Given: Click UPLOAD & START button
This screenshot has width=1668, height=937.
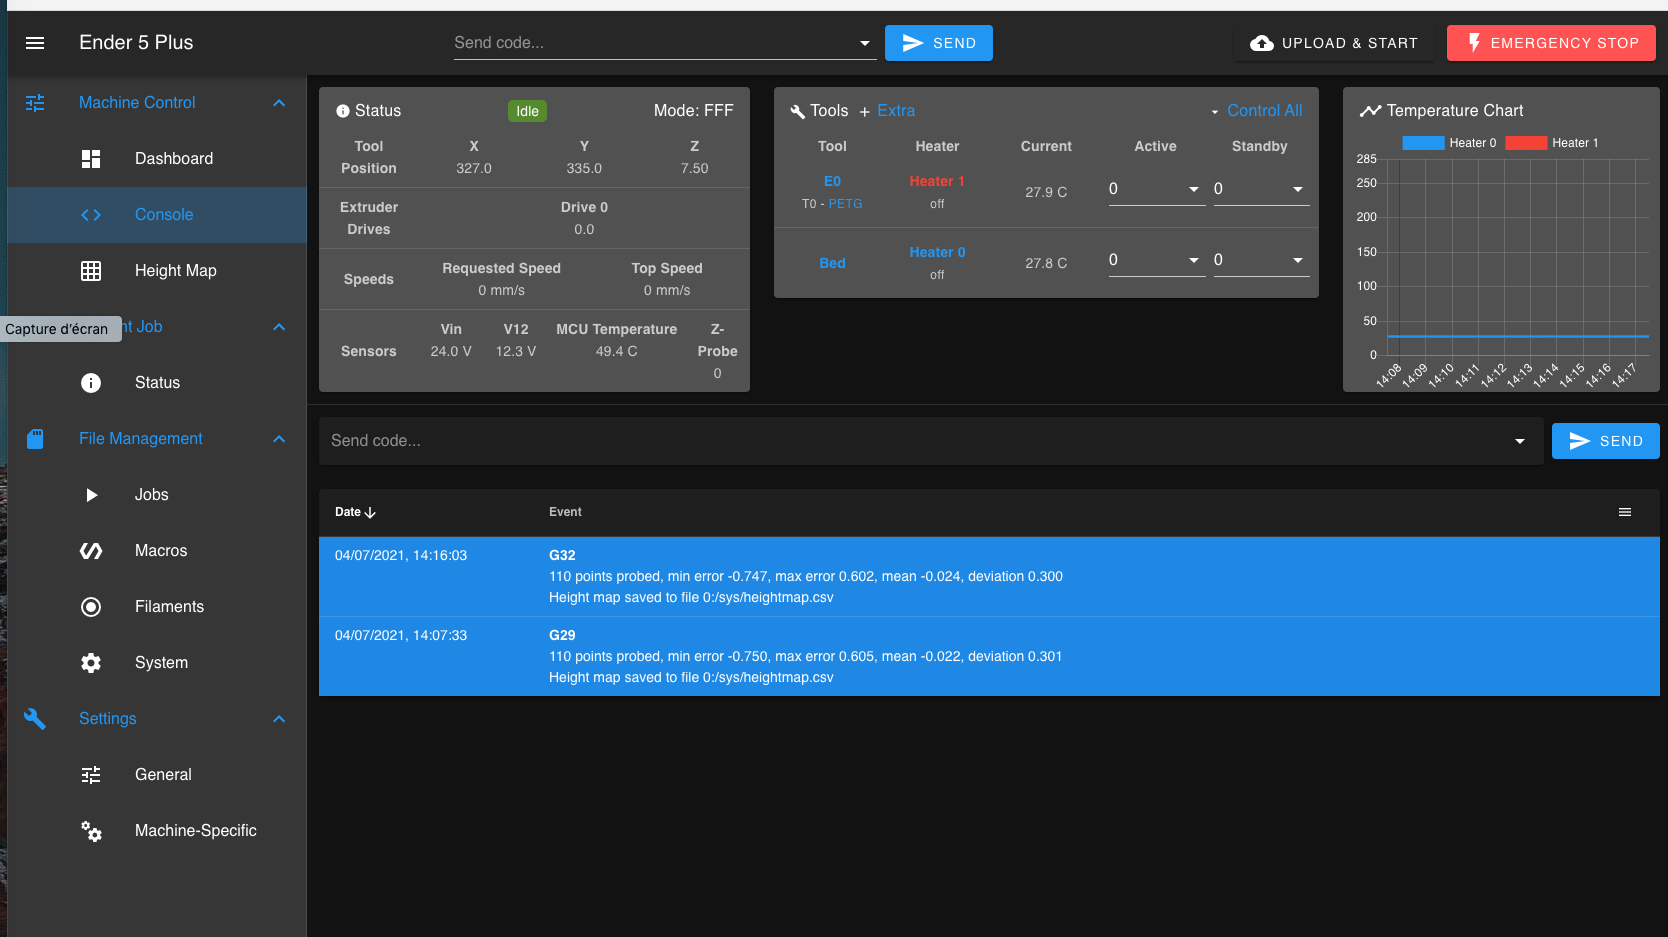Looking at the screenshot, I should coord(1334,43).
